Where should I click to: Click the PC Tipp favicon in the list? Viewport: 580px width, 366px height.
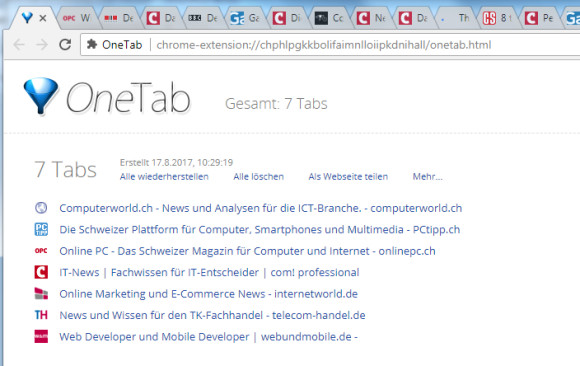(x=41, y=229)
